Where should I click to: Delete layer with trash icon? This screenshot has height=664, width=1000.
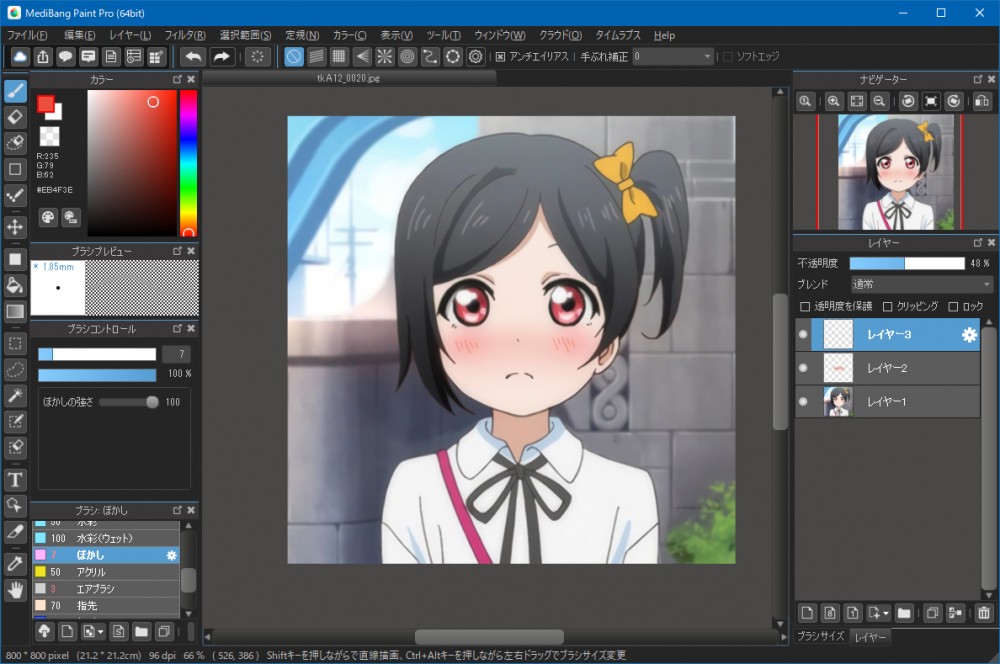click(x=984, y=613)
